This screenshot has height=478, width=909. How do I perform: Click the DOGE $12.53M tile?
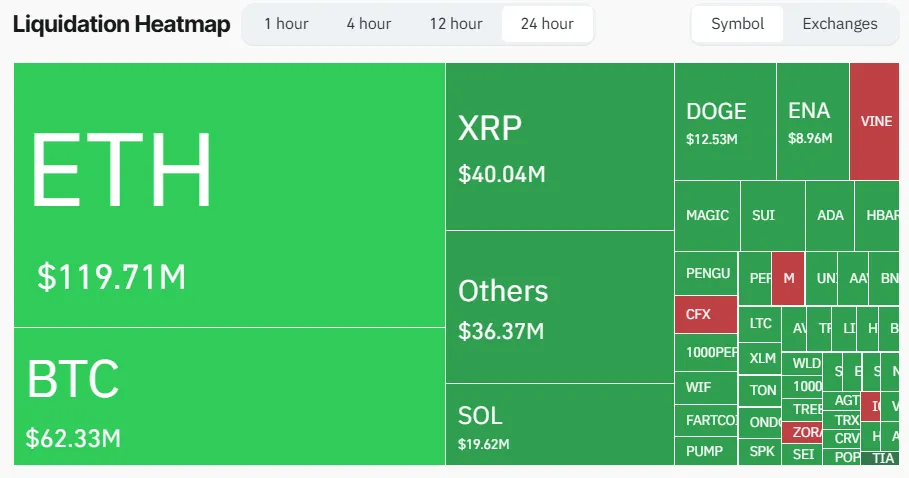point(725,121)
